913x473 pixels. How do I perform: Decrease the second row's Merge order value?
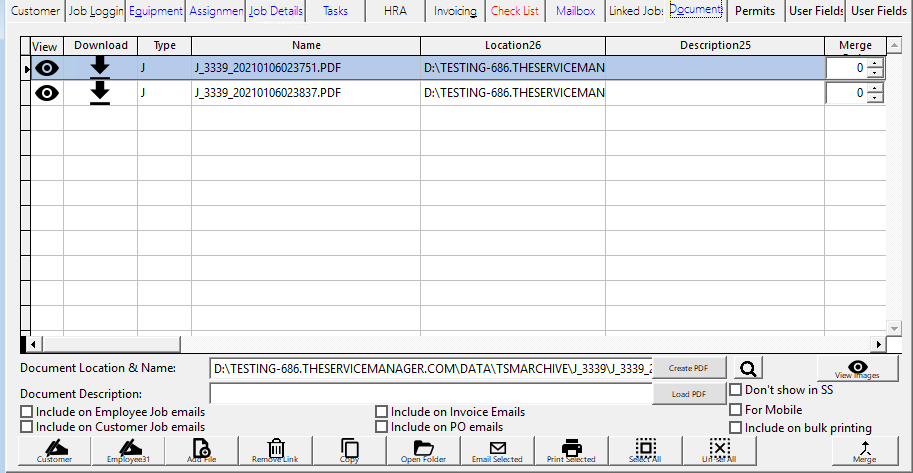[875, 98]
